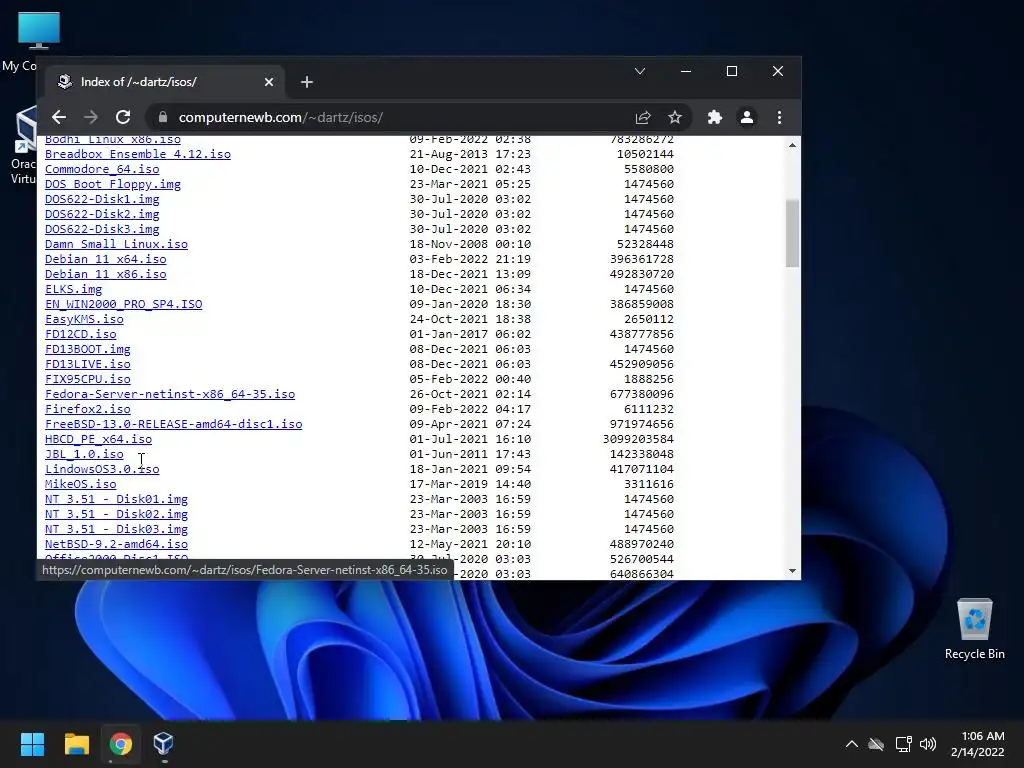1024x768 pixels.
Task: Open the FD12CD.iso link
Action: tap(81, 334)
